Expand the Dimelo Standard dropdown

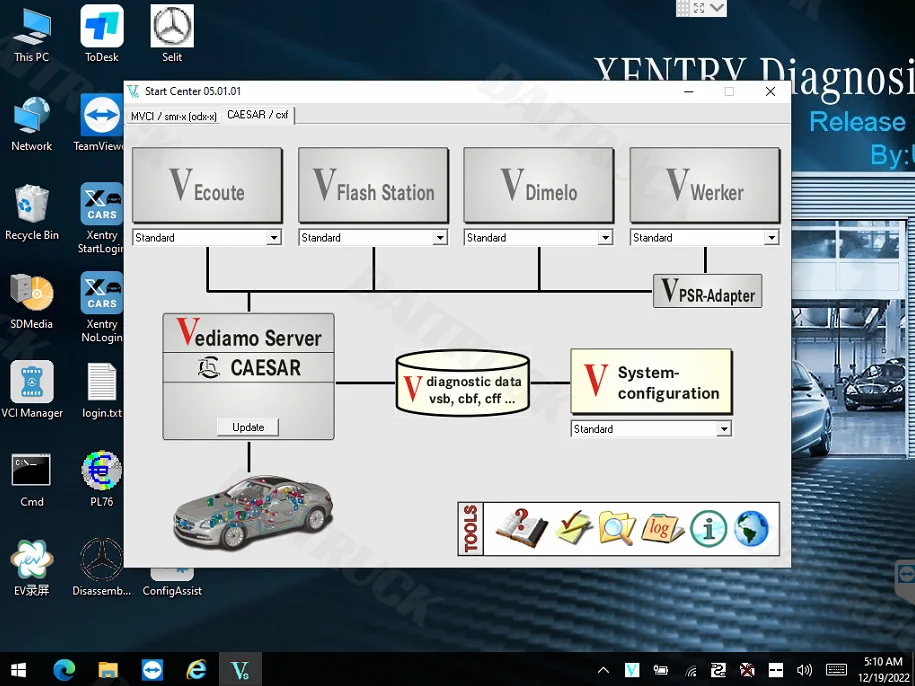pyautogui.click(x=605, y=237)
